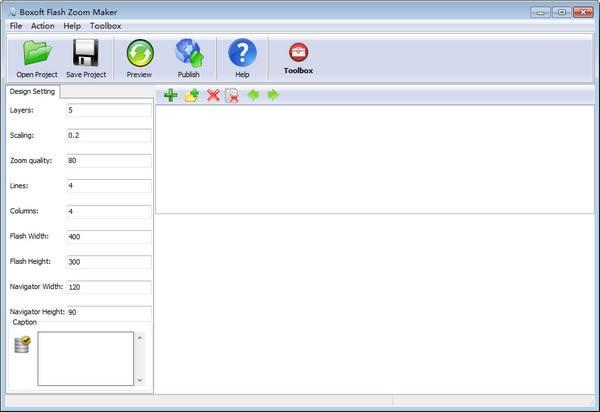This screenshot has width=600, height=412.
Task: Click the Publish globe icon
Action: (189, 53)
